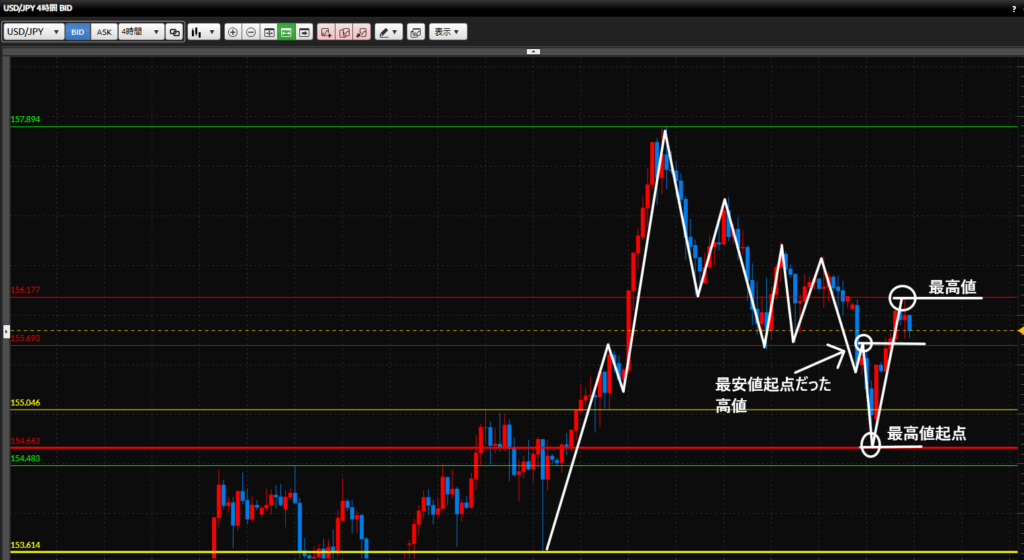Open the USD/JPY currency pair dropdown
The height and width of the screenshot is (560, 1024).
34,32
